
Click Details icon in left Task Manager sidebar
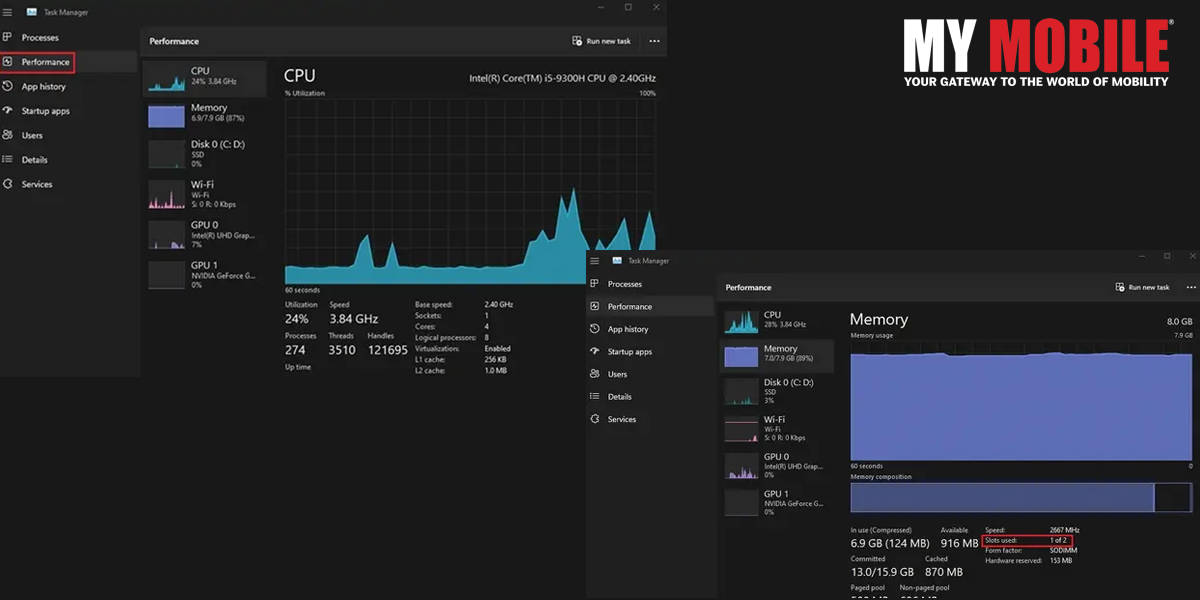7,159
